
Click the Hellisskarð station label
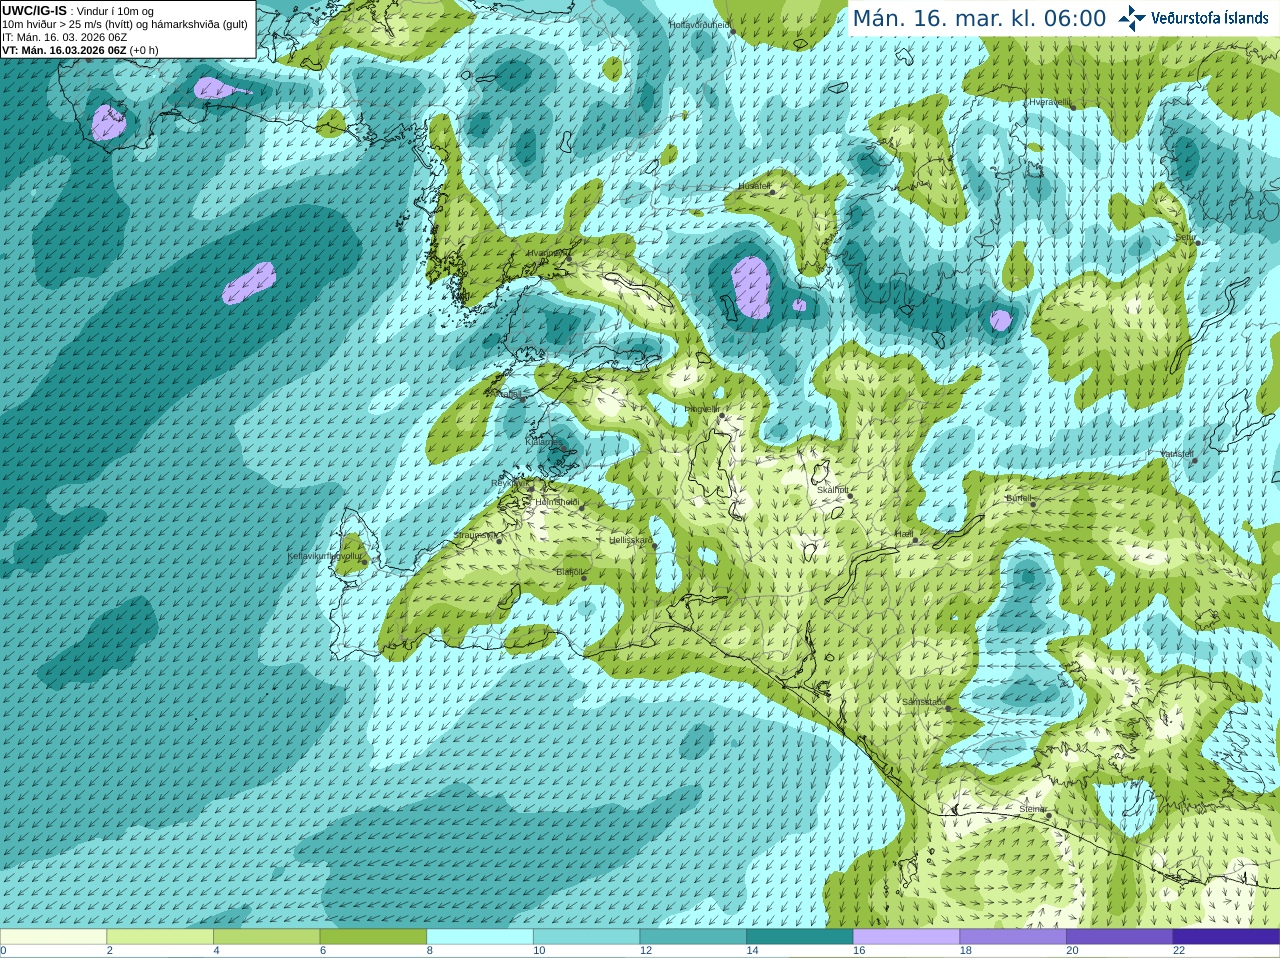point(630,540)
